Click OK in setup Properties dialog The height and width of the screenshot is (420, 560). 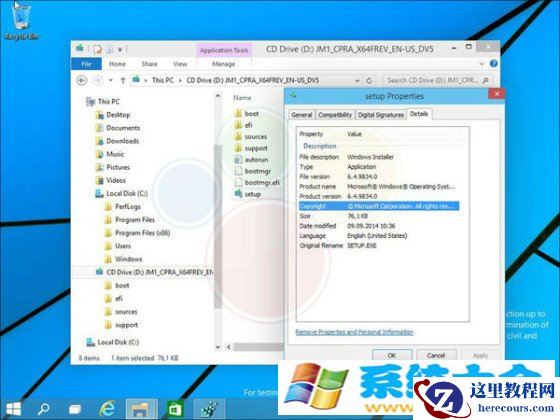[392, 355]
